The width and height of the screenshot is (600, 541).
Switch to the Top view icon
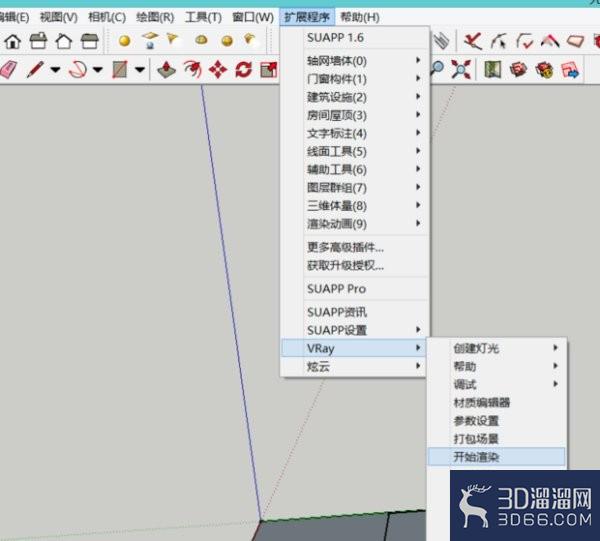(x=38, y=41)
